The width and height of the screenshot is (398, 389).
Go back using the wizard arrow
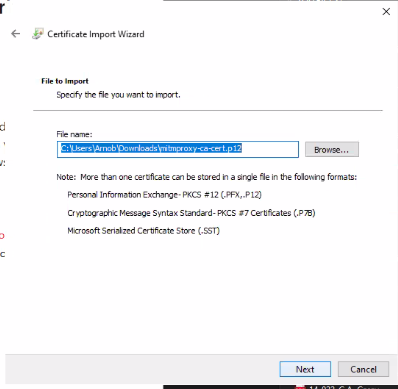click(x=15, y=34)
